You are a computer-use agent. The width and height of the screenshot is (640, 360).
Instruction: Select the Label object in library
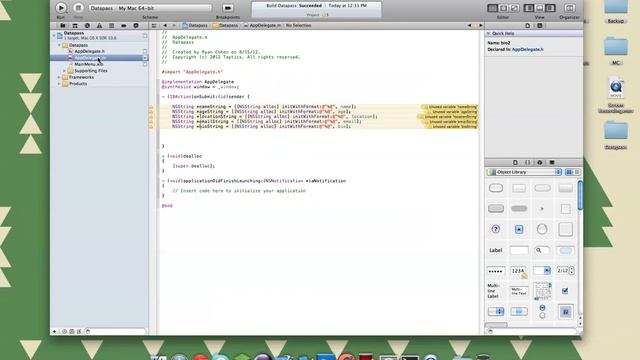pyautogui.click(x=496, y=250)
